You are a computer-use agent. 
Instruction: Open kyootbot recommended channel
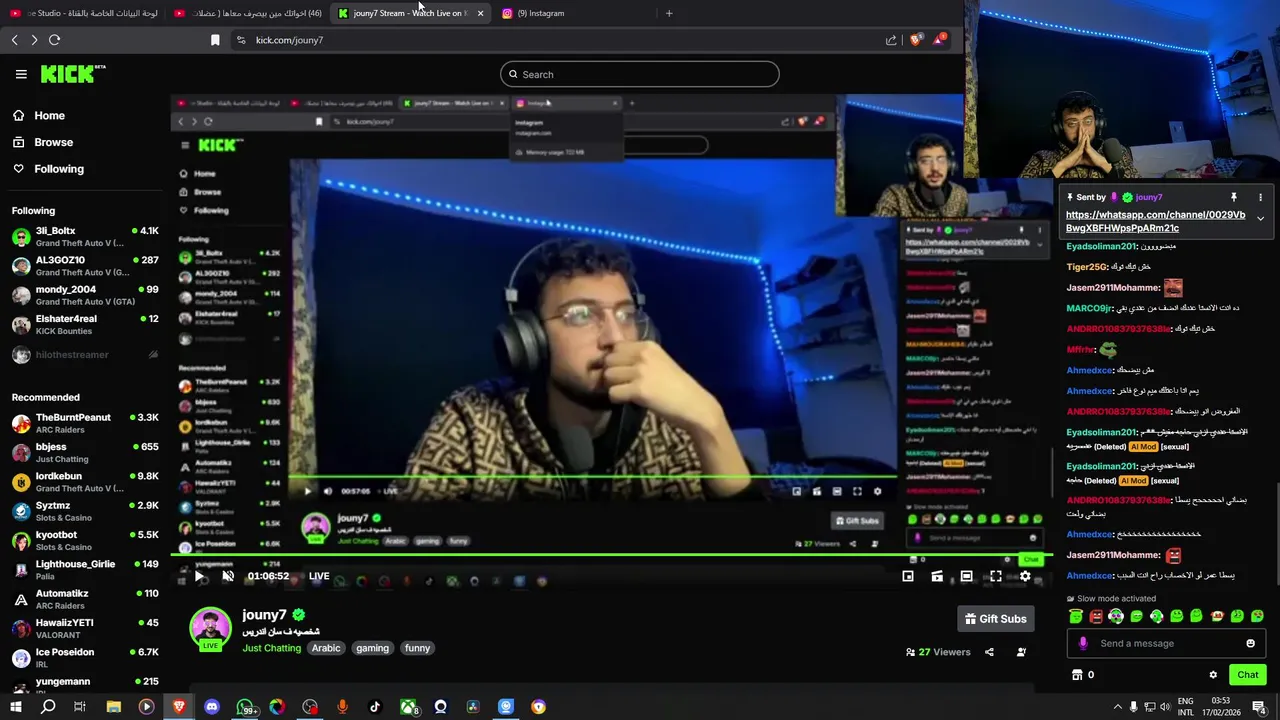(x=85, y=540)
